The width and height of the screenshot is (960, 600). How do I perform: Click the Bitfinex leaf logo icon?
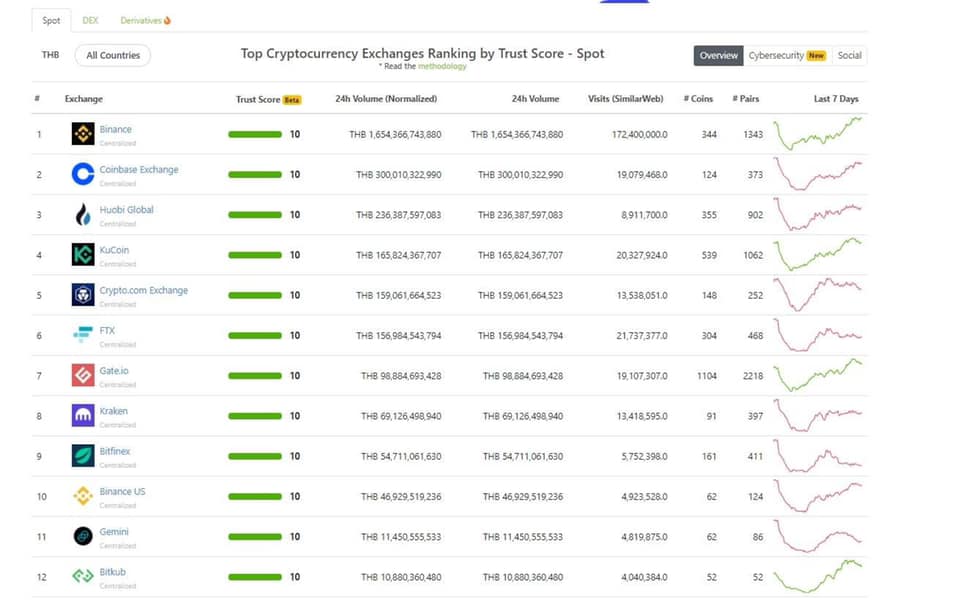[x=83, y=456]
